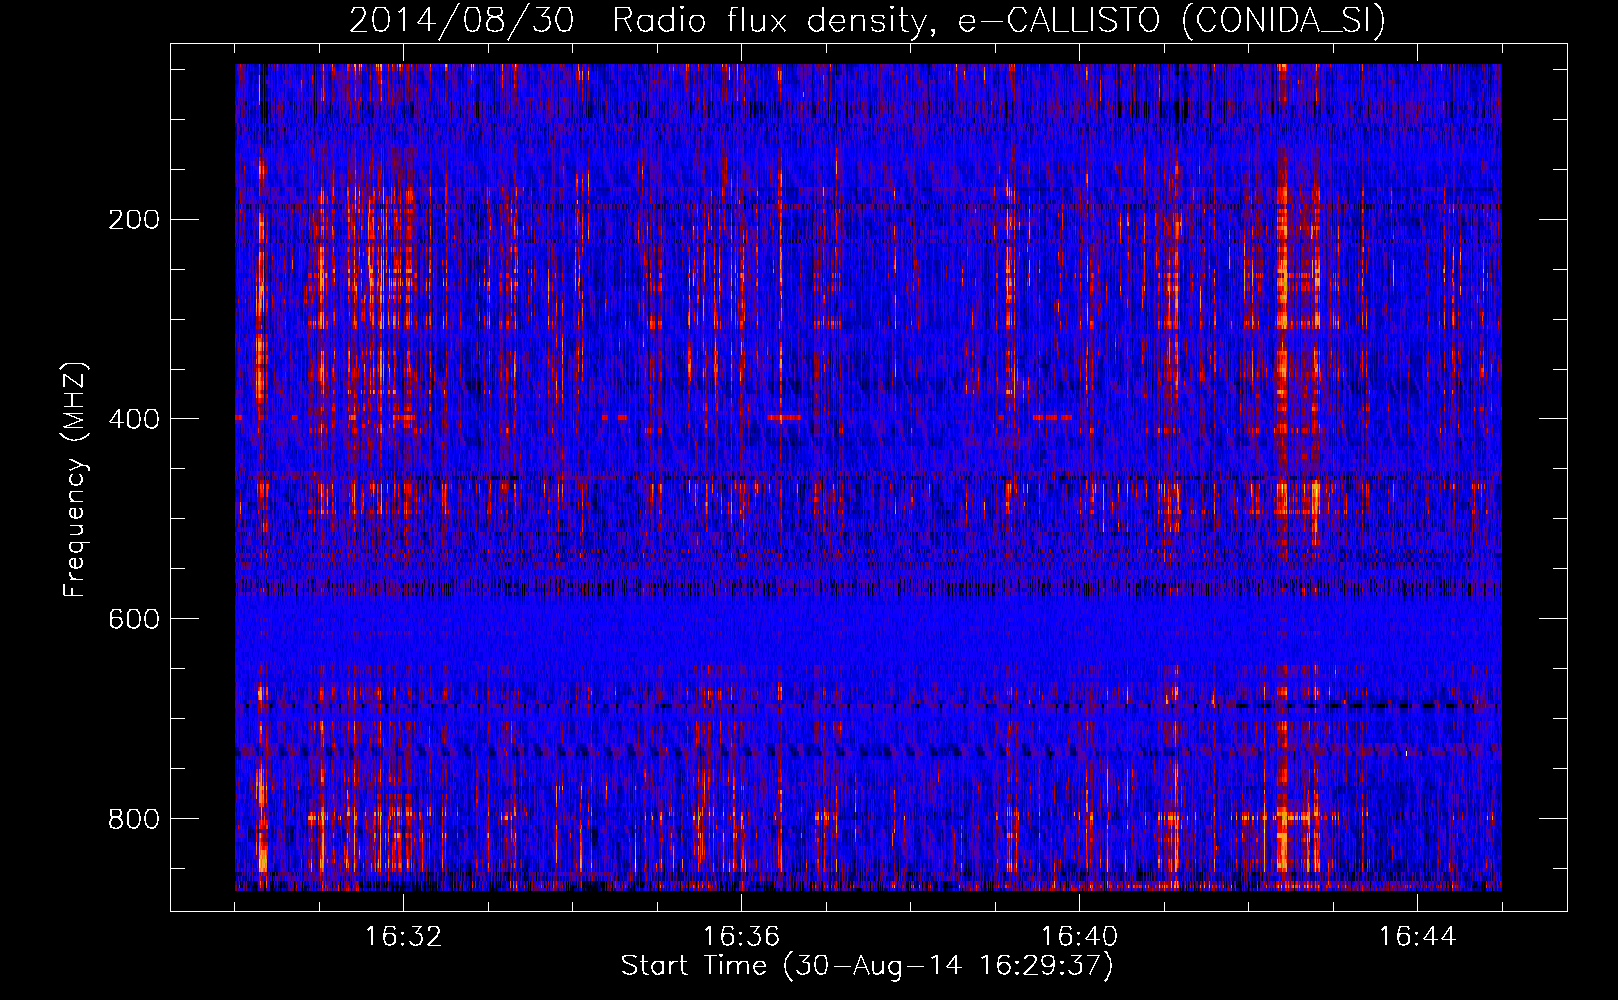Click the Start Time axis label

tap(867, 966)
